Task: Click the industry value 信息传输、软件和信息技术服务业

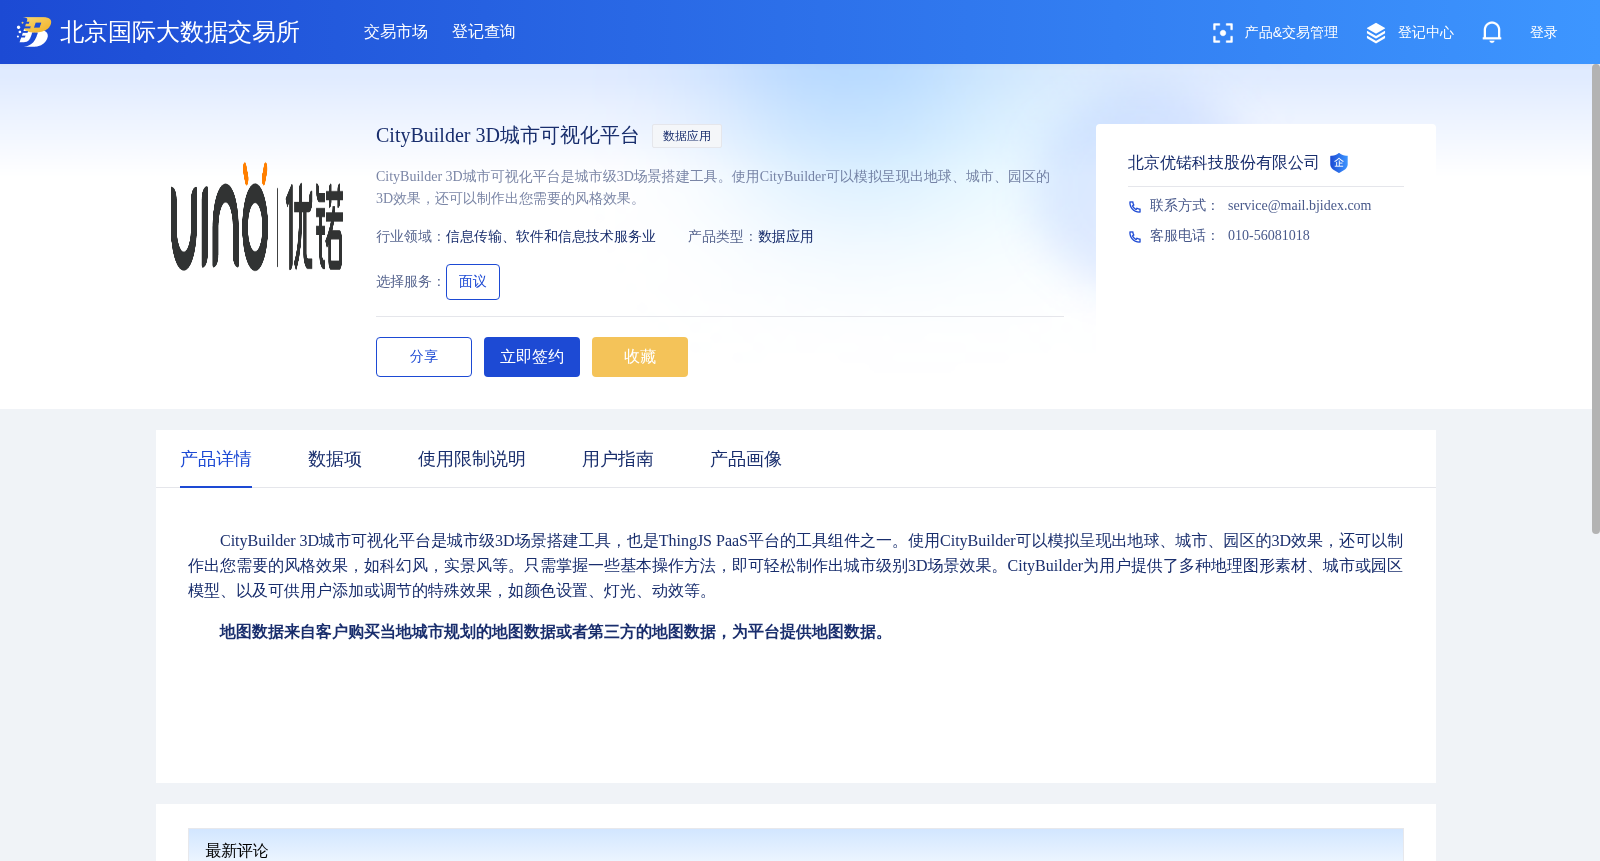Action: coord(551,237)
